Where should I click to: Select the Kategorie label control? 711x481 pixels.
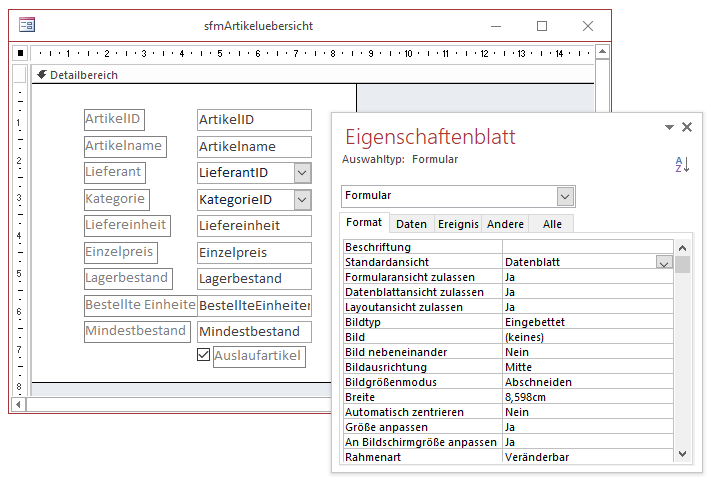click(x=117, y=199)
